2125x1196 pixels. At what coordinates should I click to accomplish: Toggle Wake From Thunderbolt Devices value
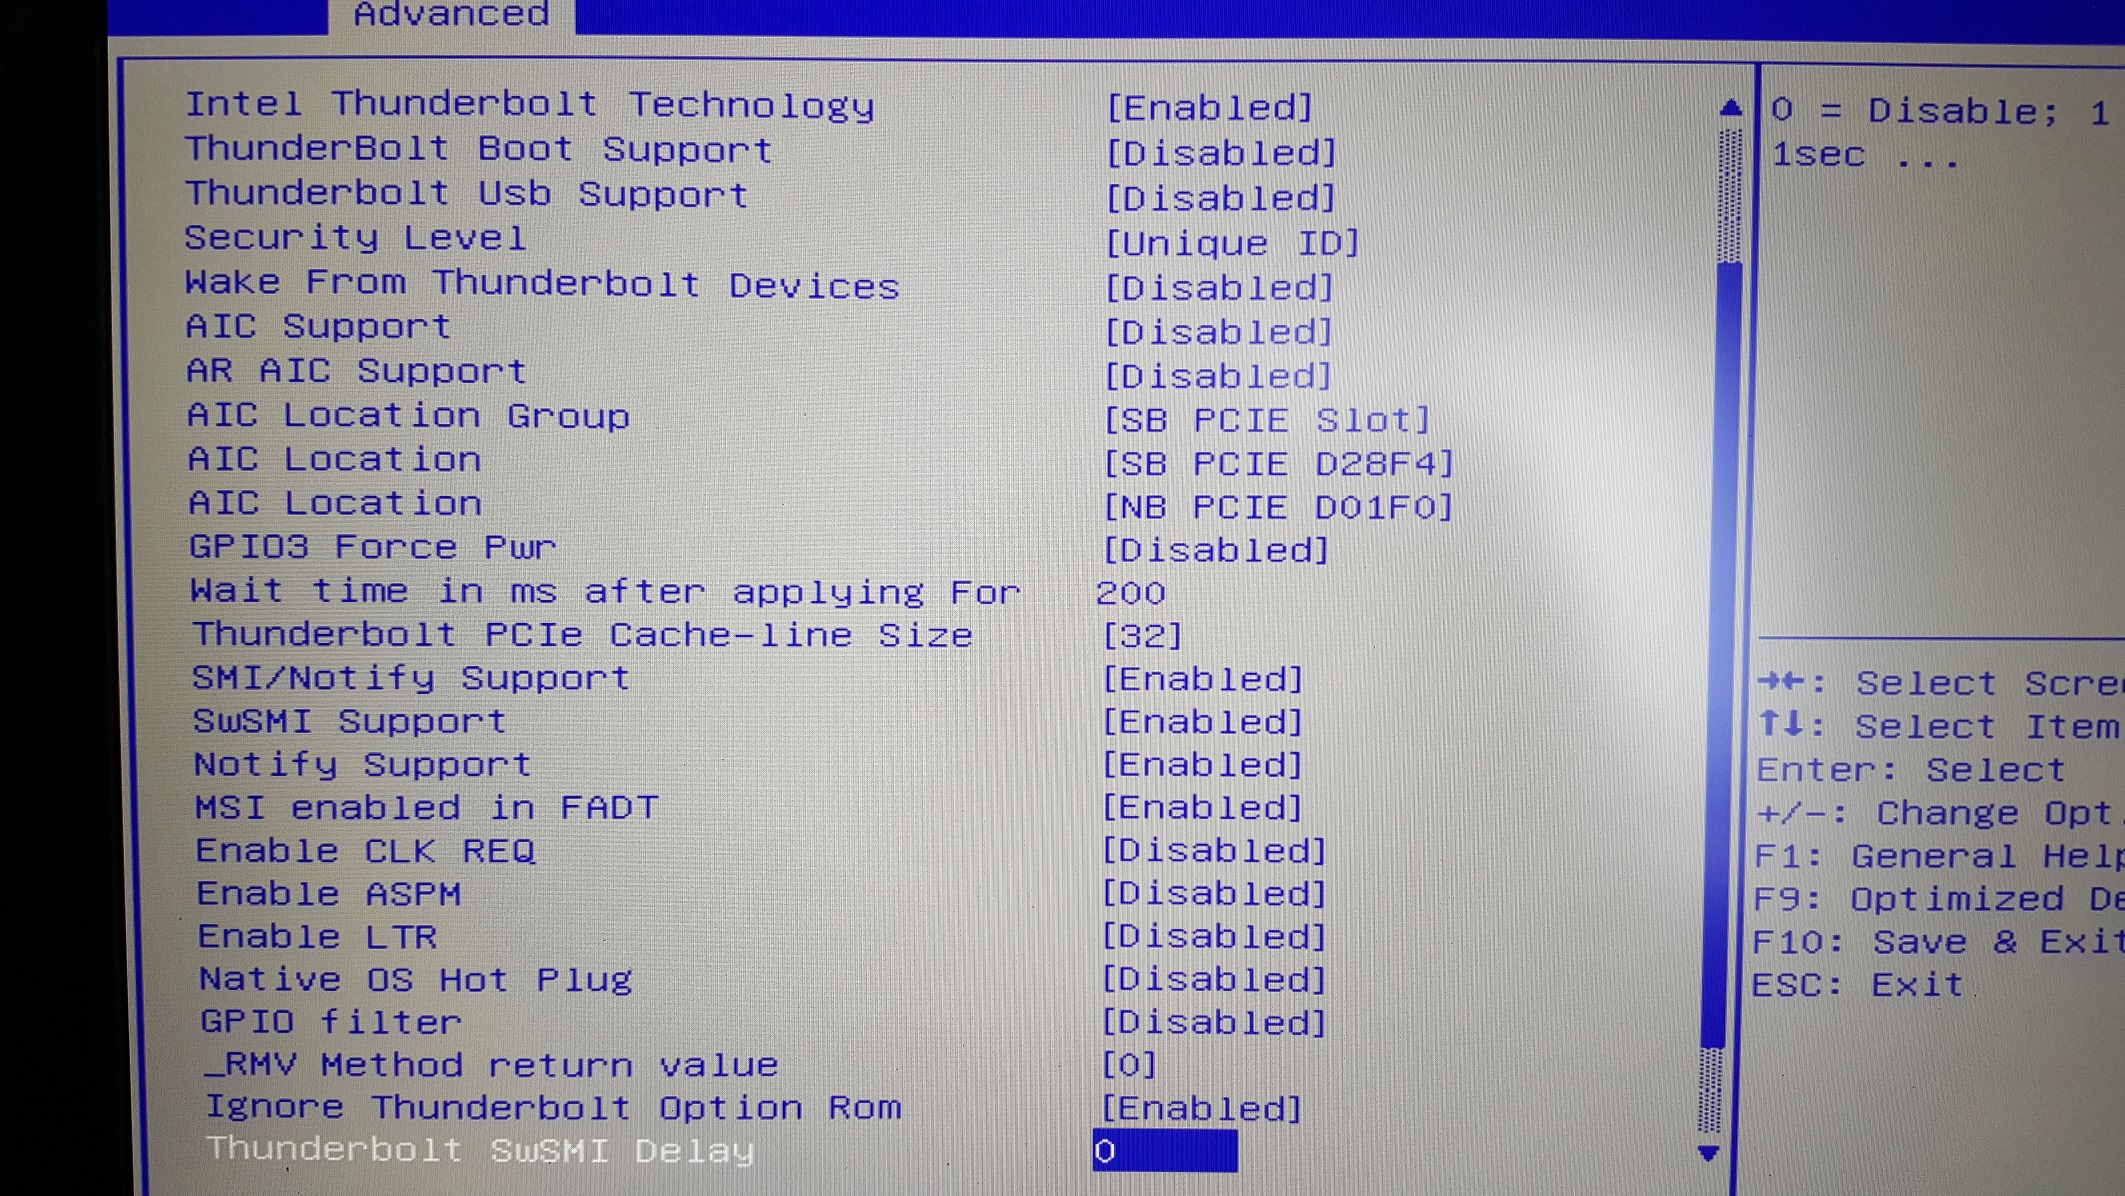[1219, 288]
